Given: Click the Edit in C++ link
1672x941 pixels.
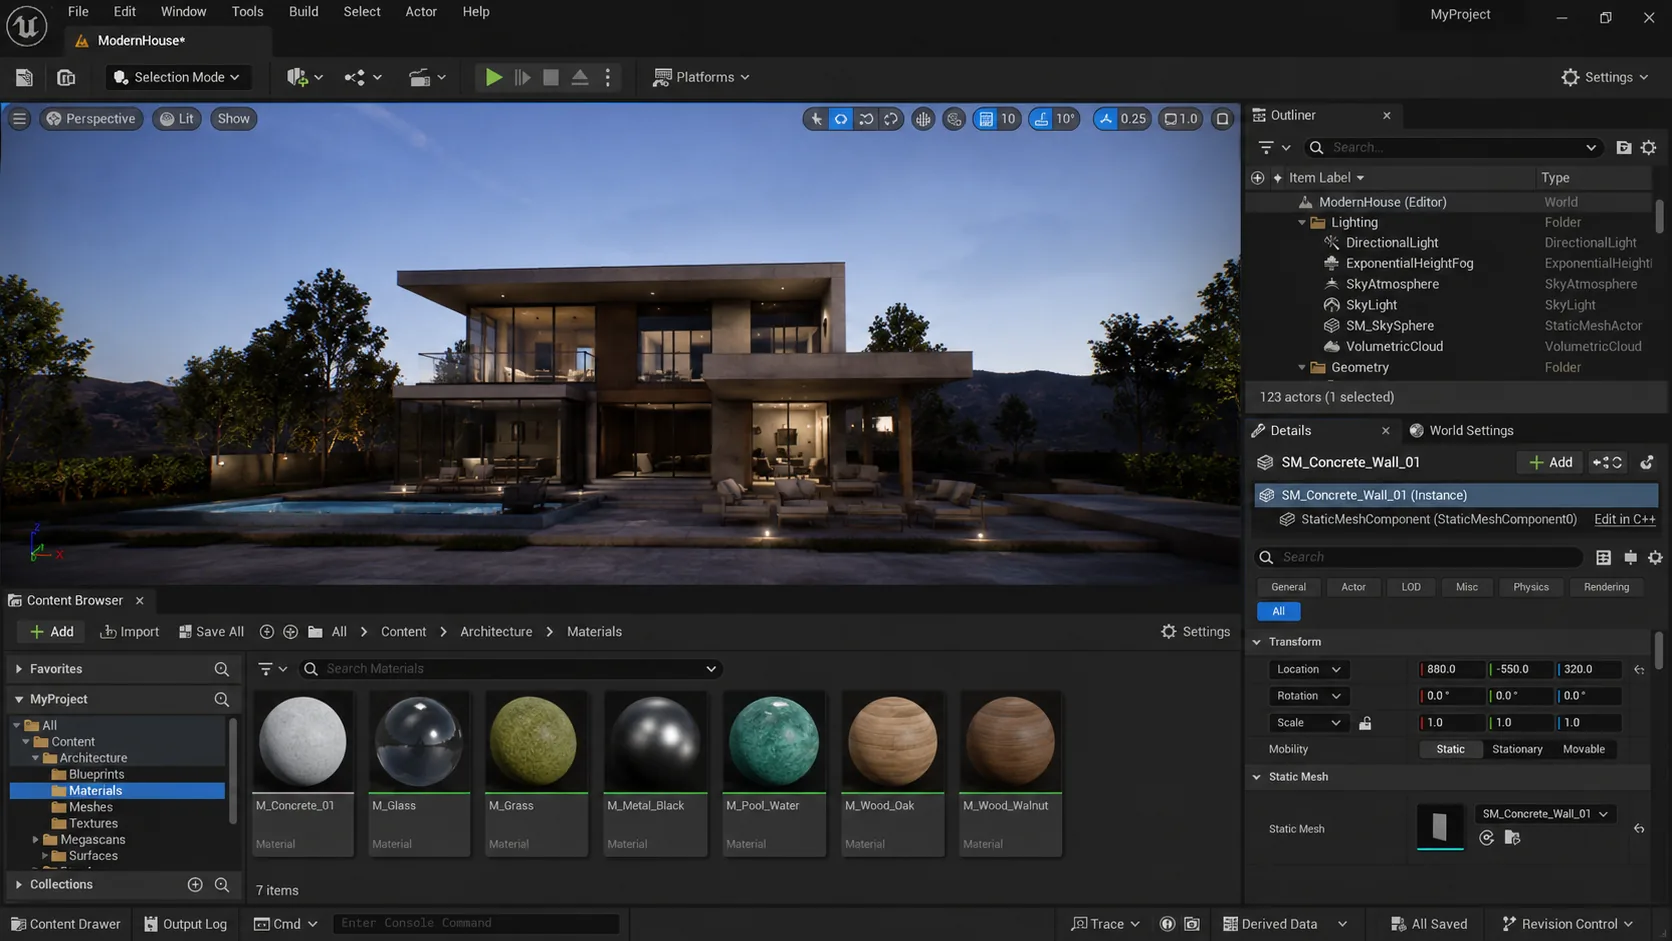Looking at the screenshot, I should click(1625, 519).
